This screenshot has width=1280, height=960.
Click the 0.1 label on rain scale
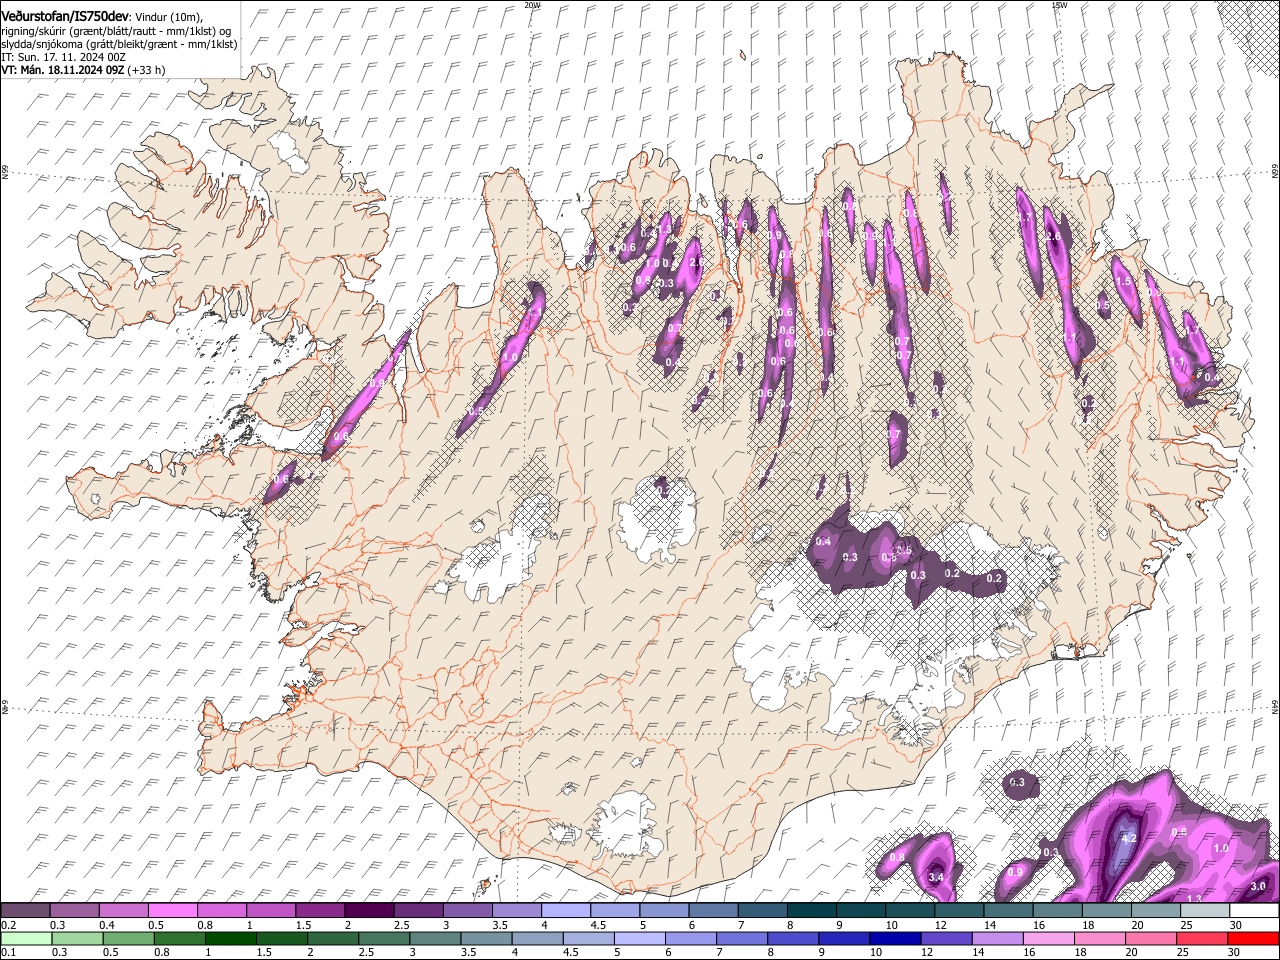click(8, 953)
